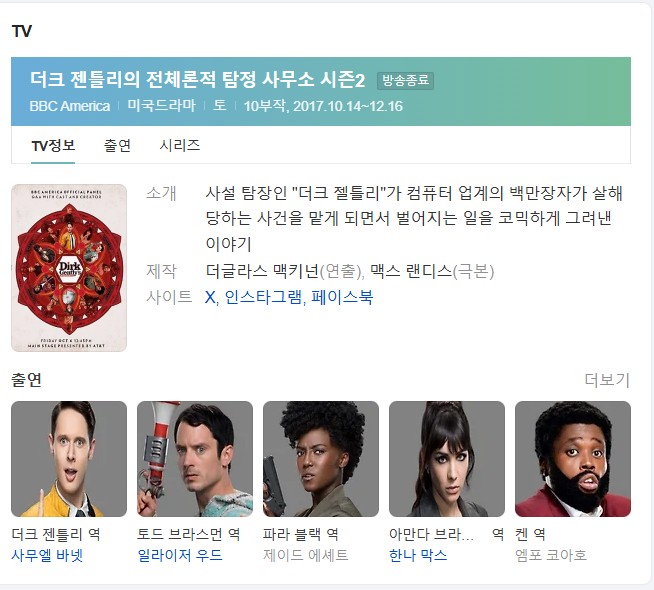
Task: Click the 켄 역 cast photo
Action: (573, 459)
